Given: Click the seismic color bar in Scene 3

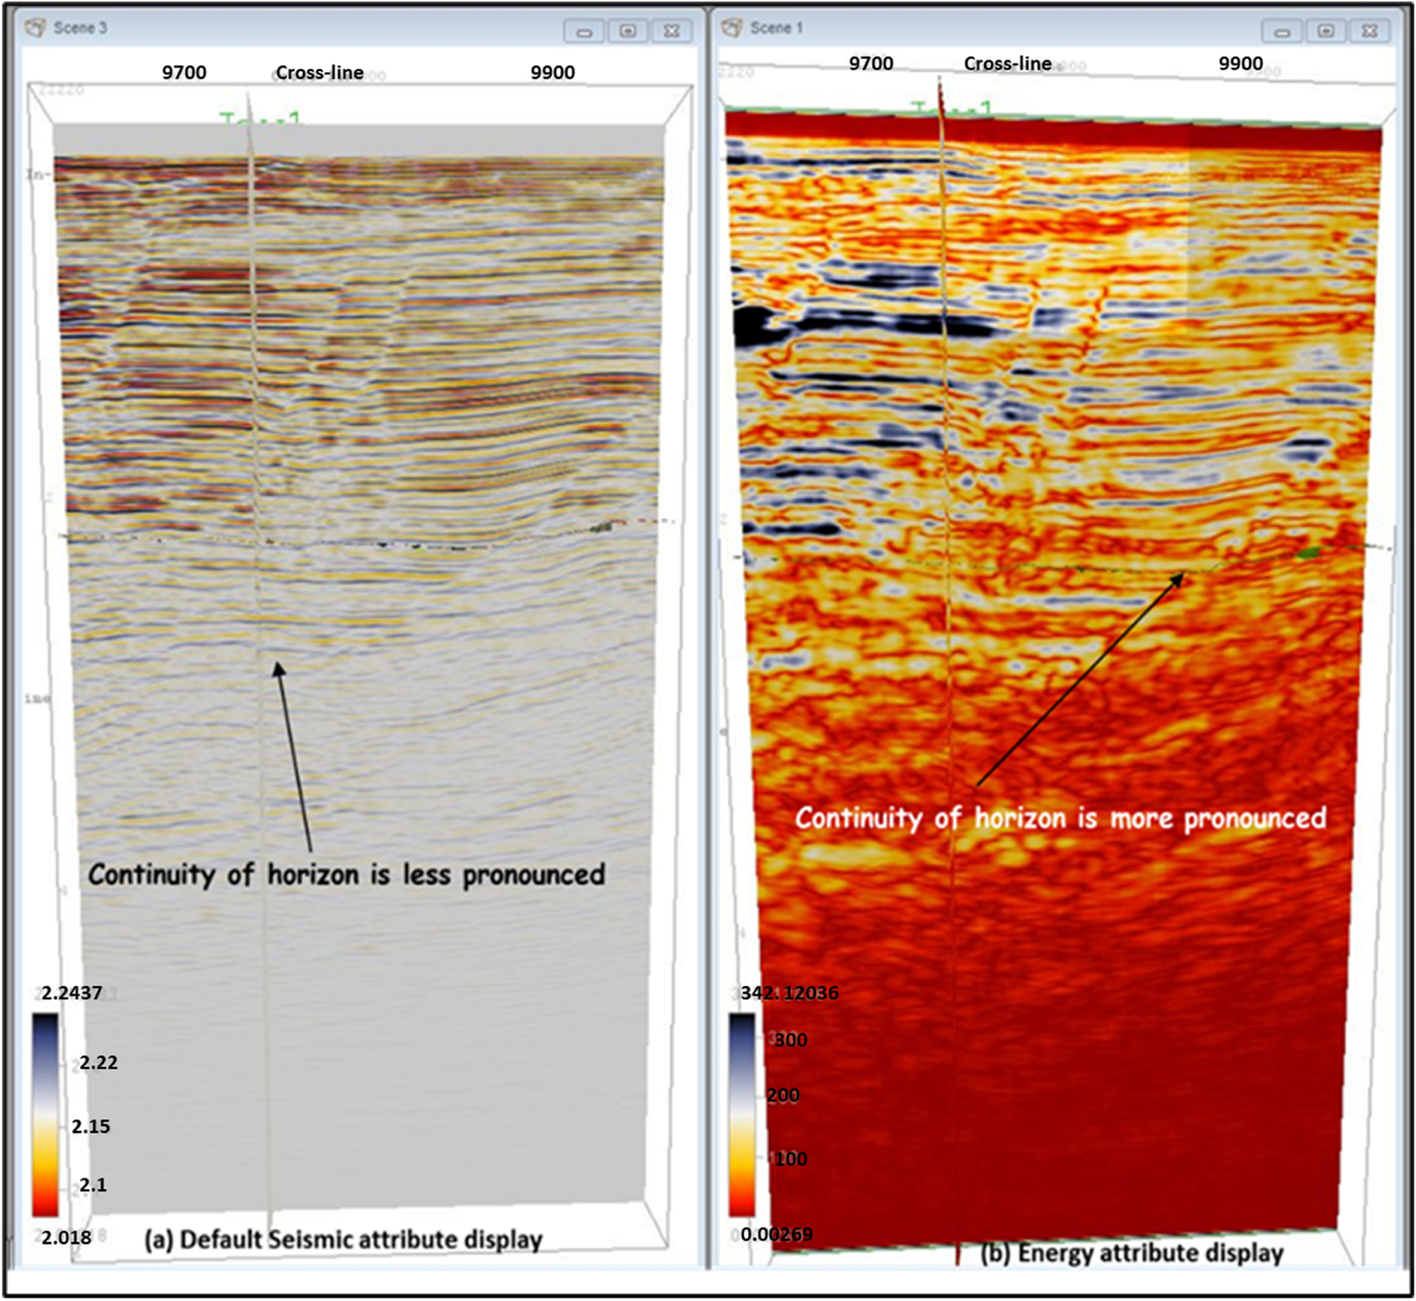Looking at the screenshot, I should point(45,1115).
